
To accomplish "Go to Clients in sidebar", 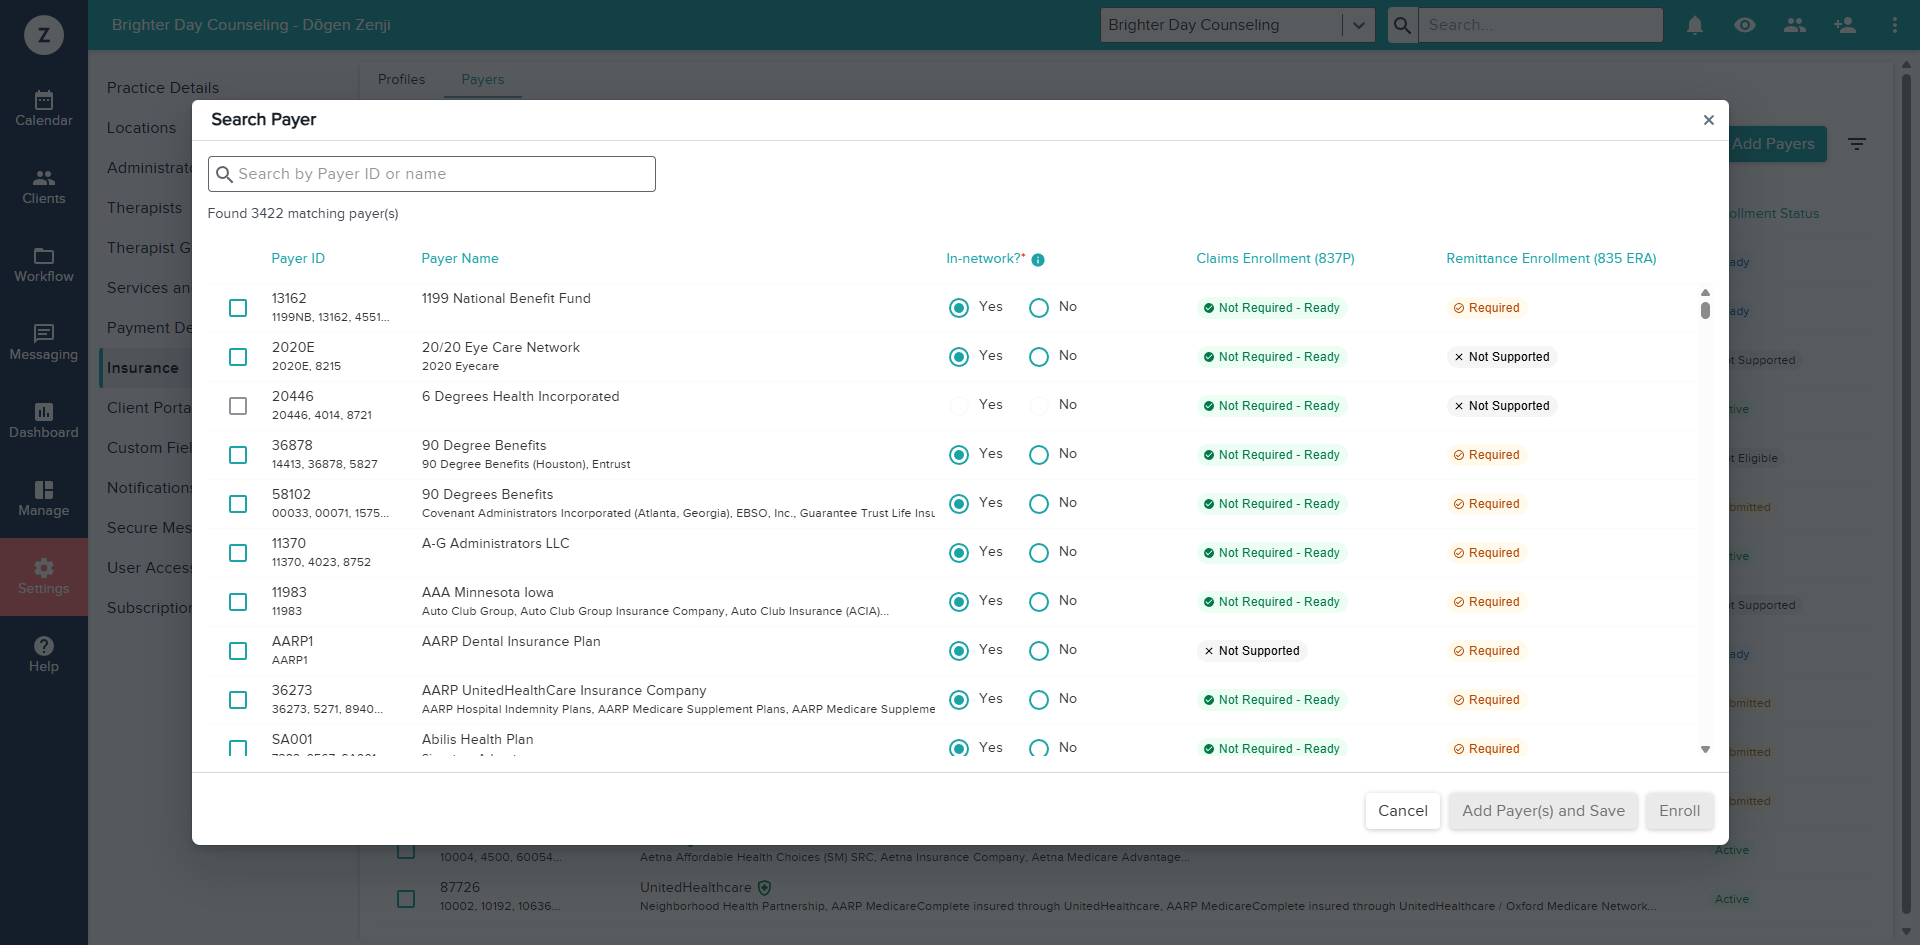I will (x=44, y=187).
